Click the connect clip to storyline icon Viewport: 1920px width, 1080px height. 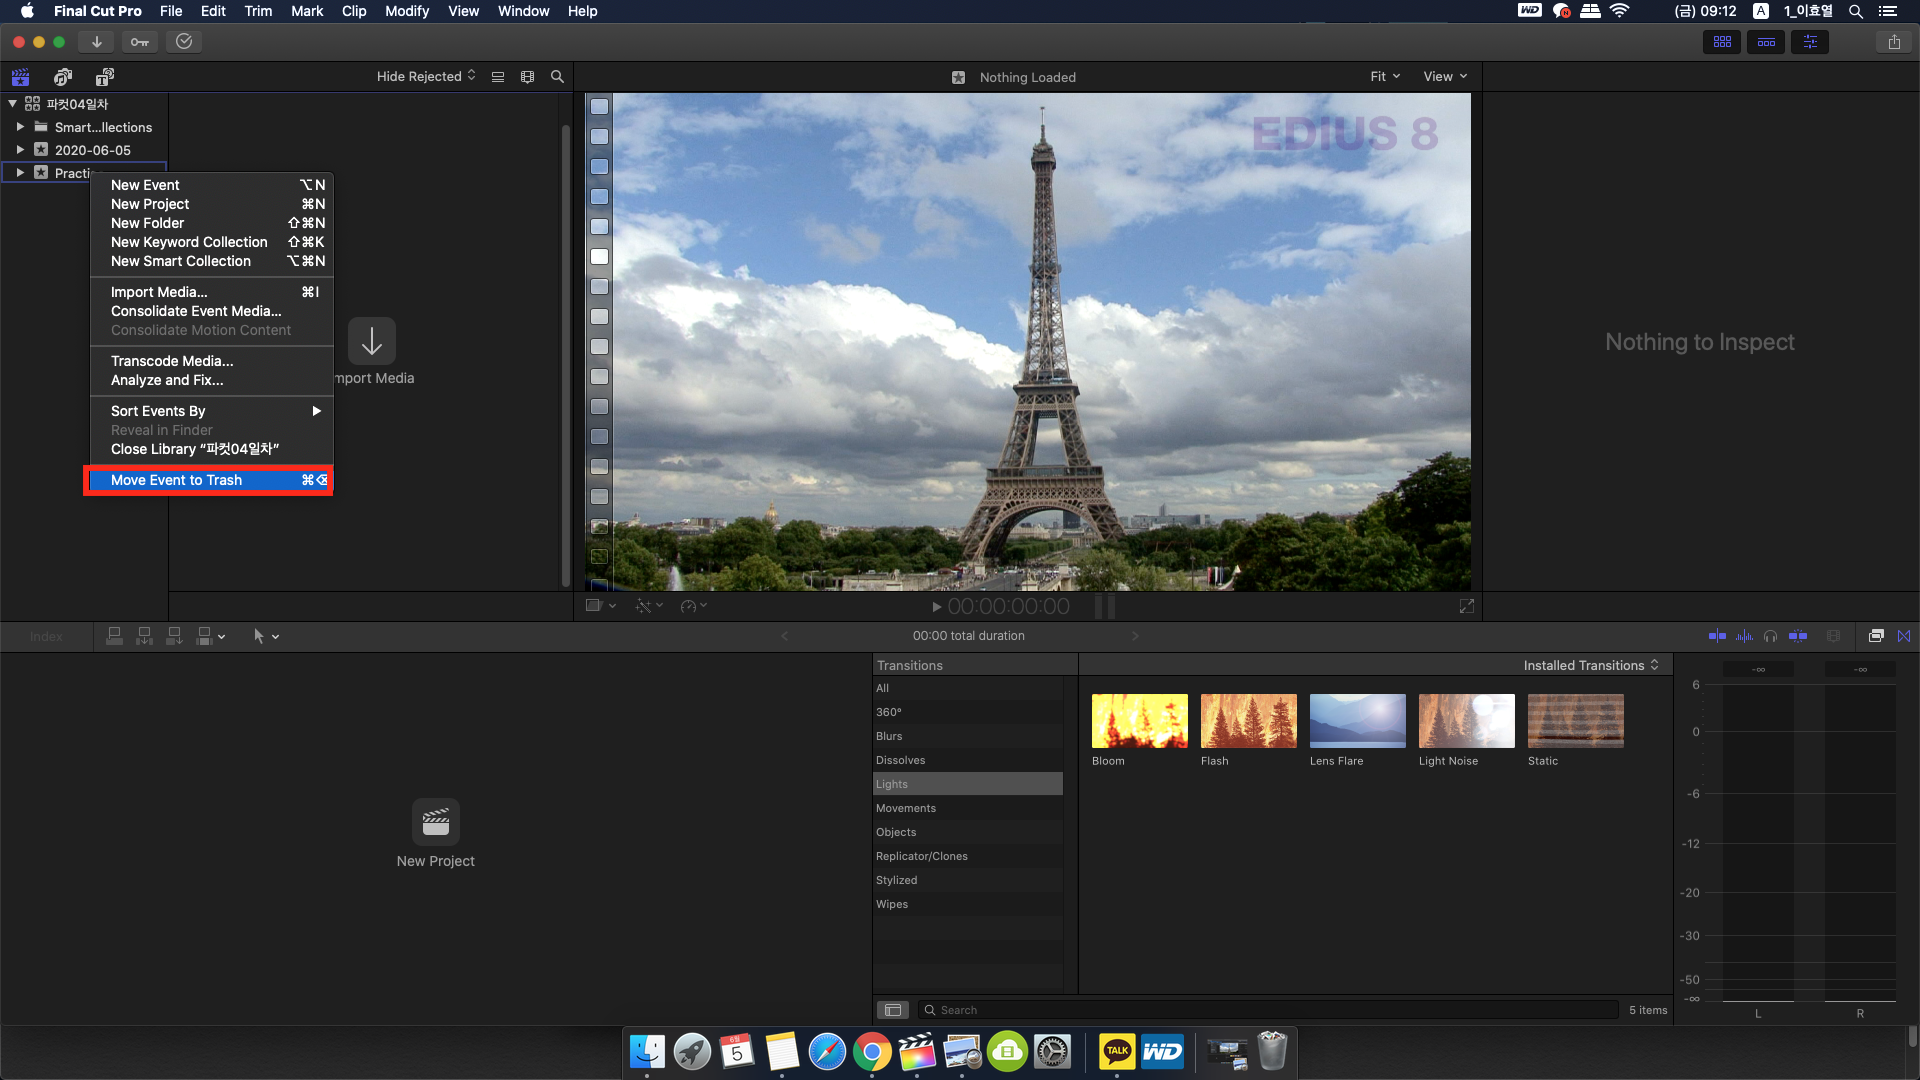click(x=115, y=636)
